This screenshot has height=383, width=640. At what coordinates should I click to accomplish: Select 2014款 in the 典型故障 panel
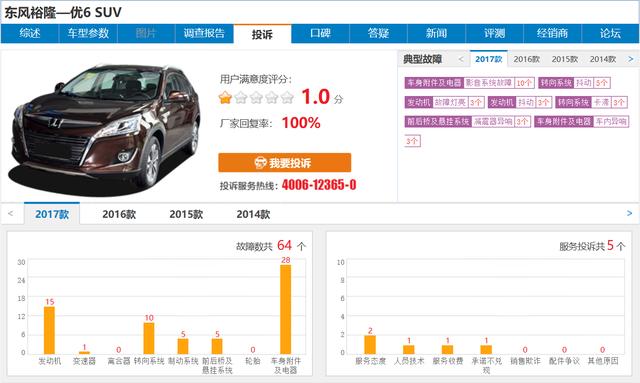click(x=602, y=59)
